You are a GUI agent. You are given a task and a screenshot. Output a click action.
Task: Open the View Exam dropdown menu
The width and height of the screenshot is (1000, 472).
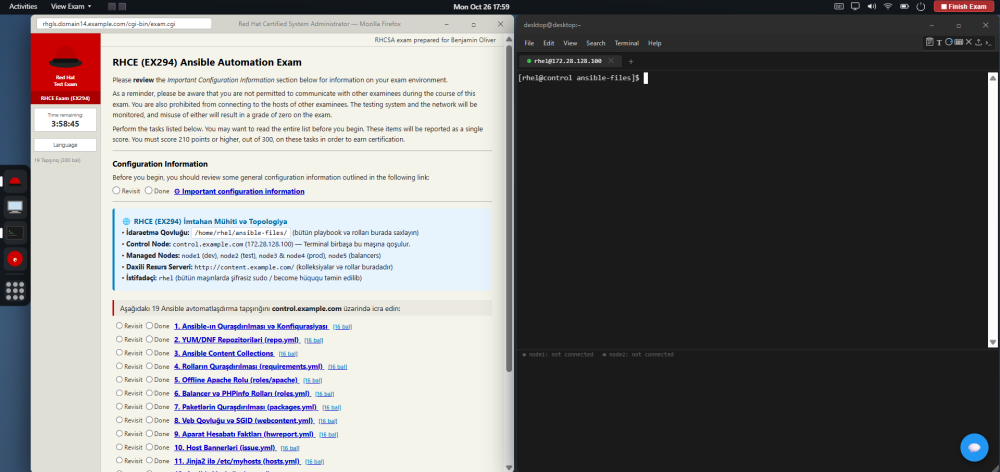71,6
